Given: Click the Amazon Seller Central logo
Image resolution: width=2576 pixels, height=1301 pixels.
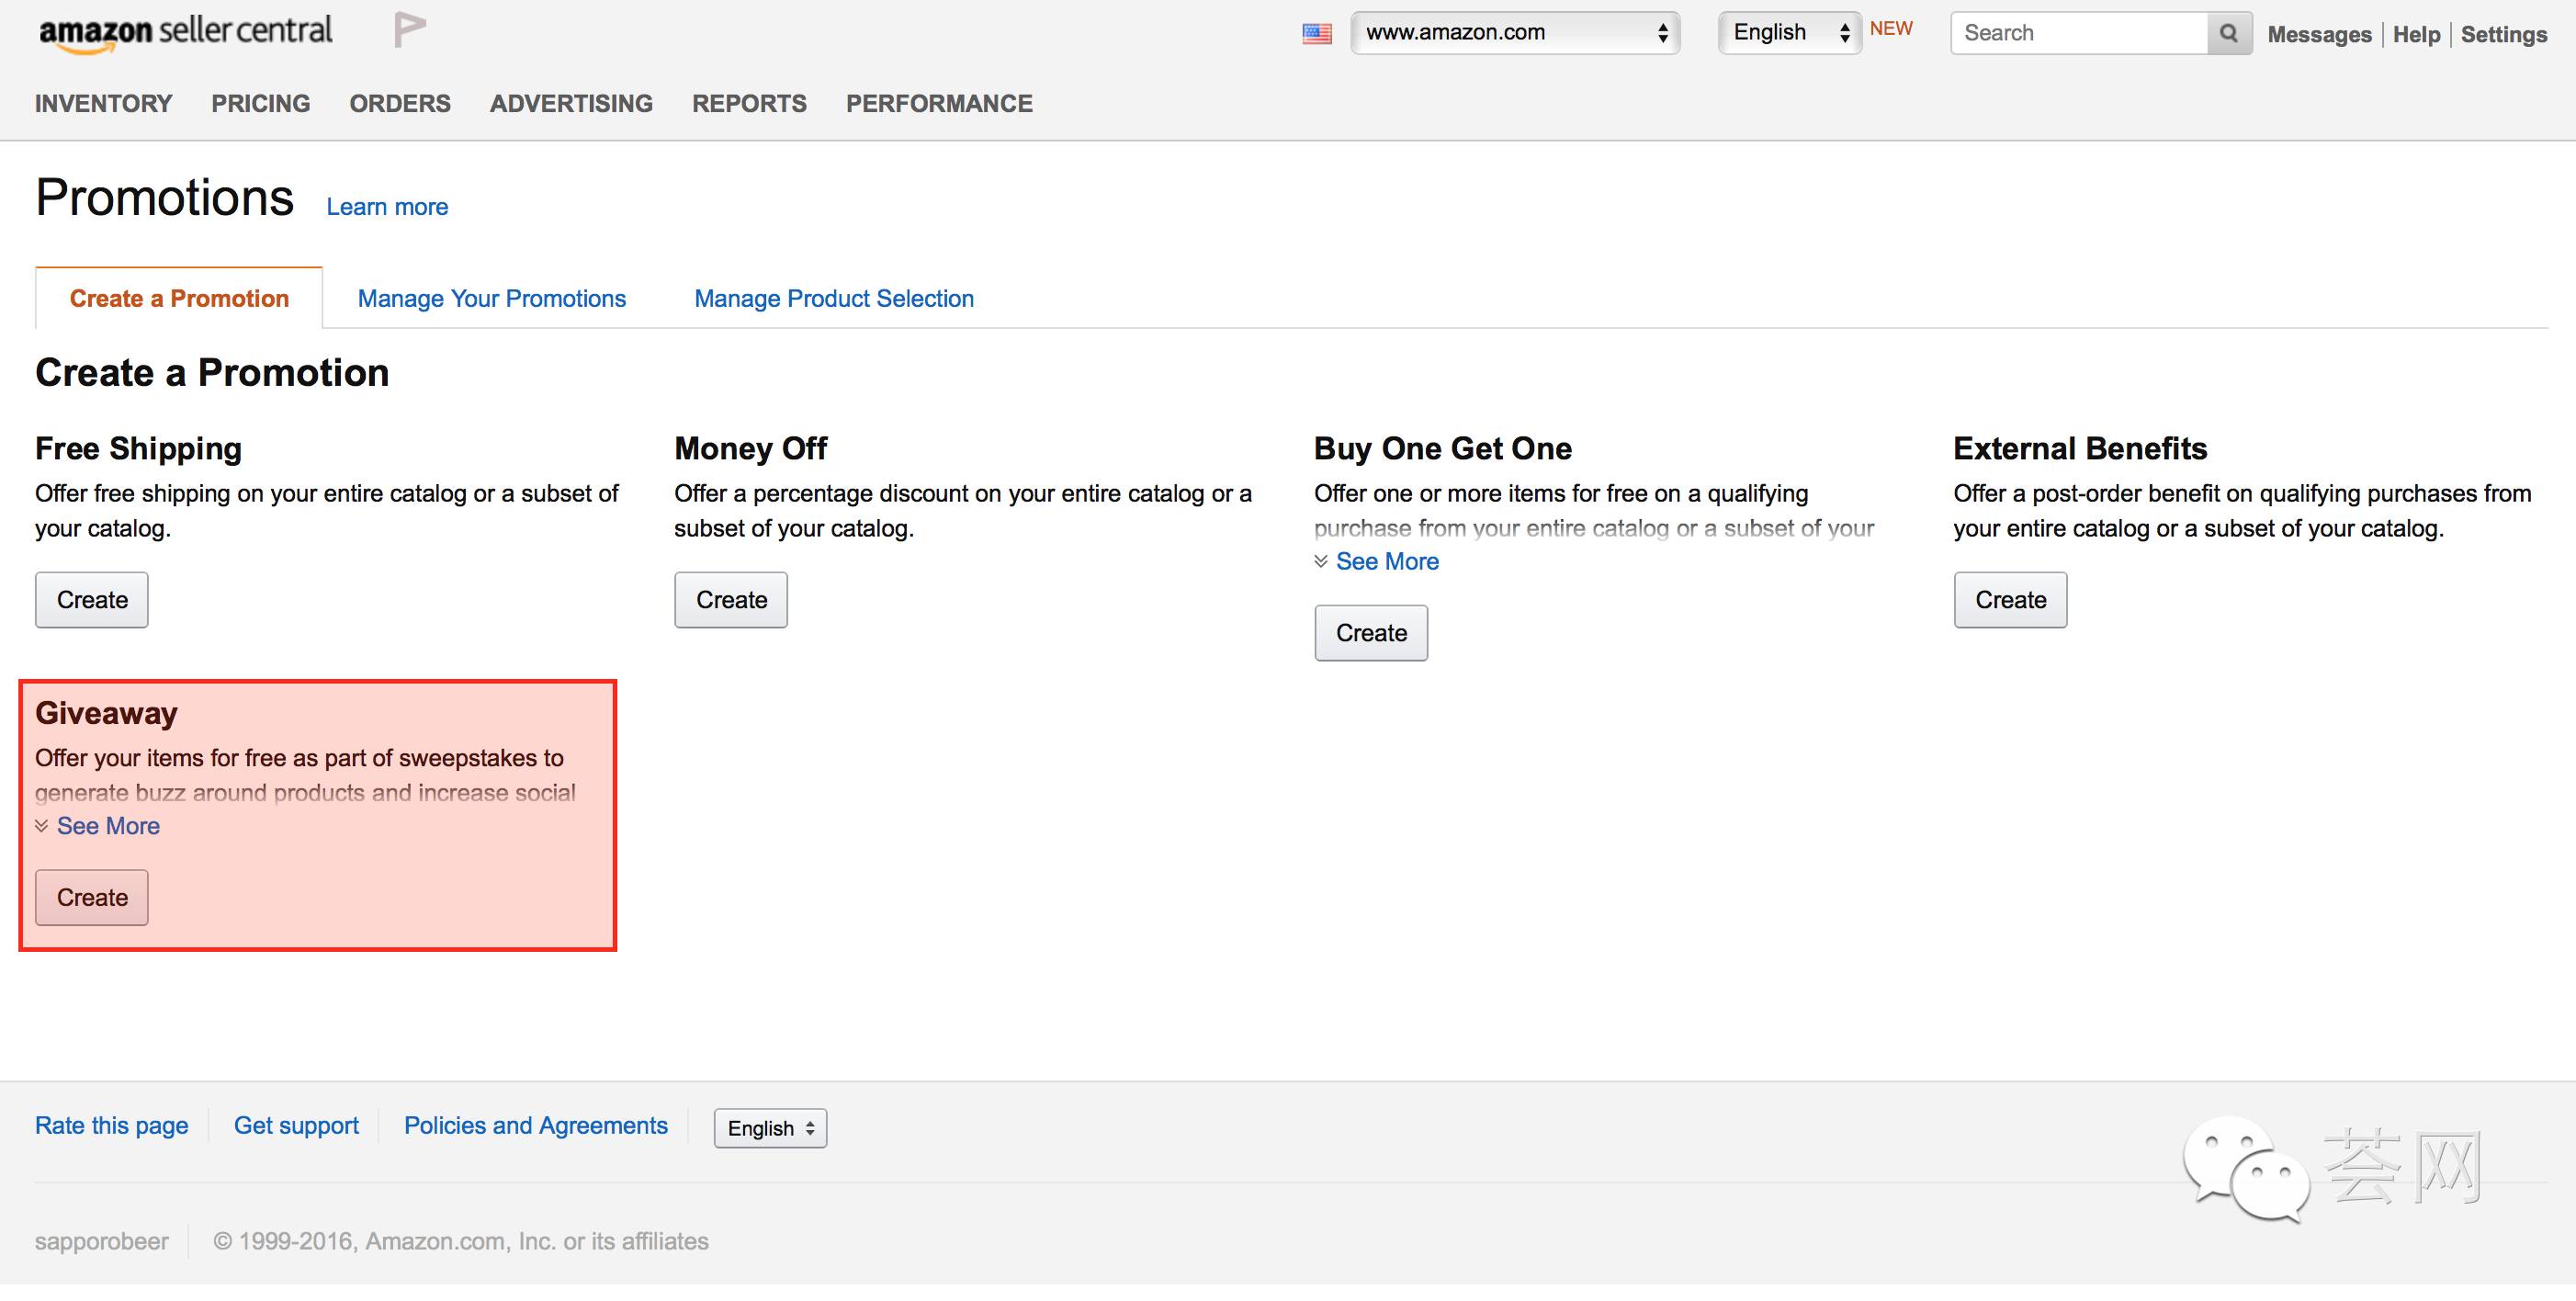Looking at the screenshot, I should (x=186, y=32).
